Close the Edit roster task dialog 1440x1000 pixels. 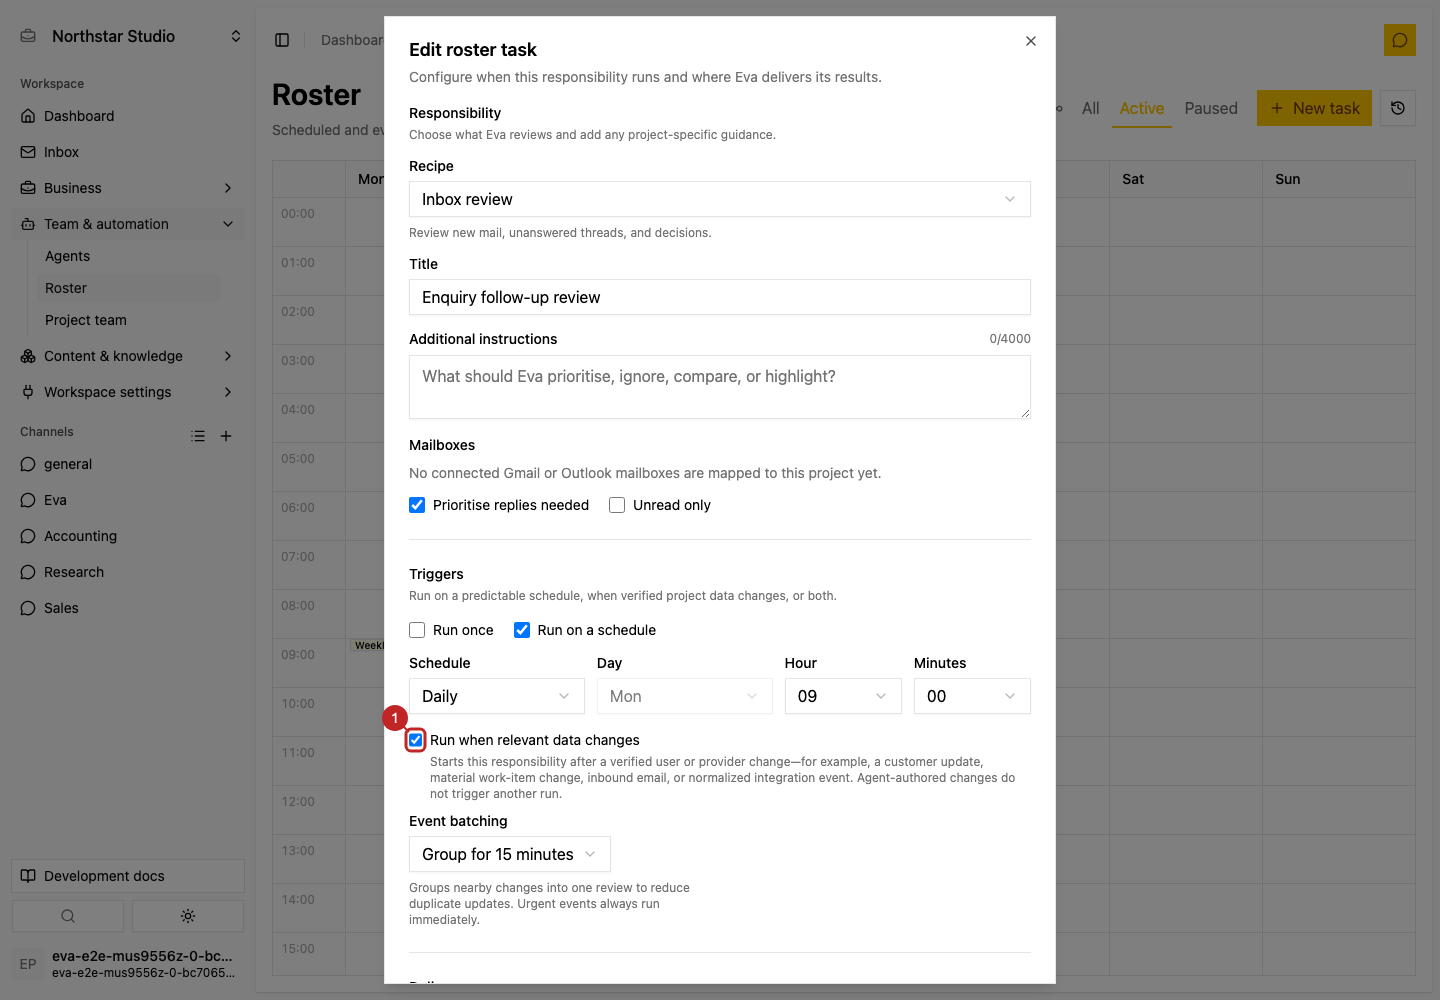(x=1031, y=41)
